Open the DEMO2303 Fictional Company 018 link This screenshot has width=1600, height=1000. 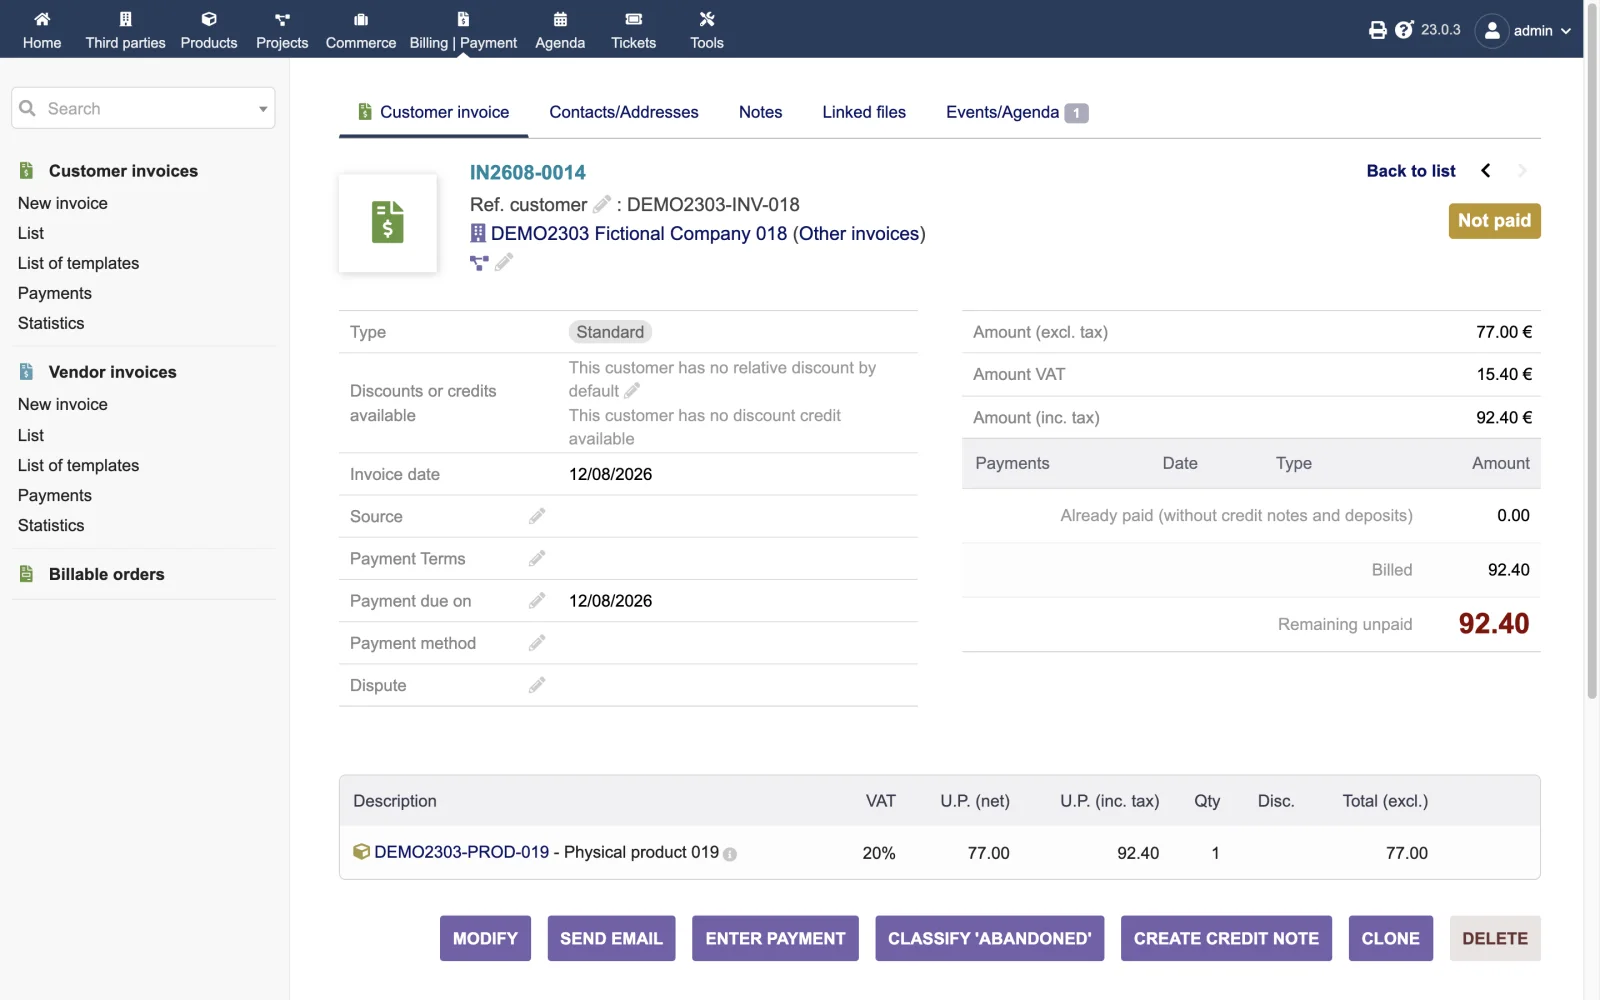click(x=639, y=233)
